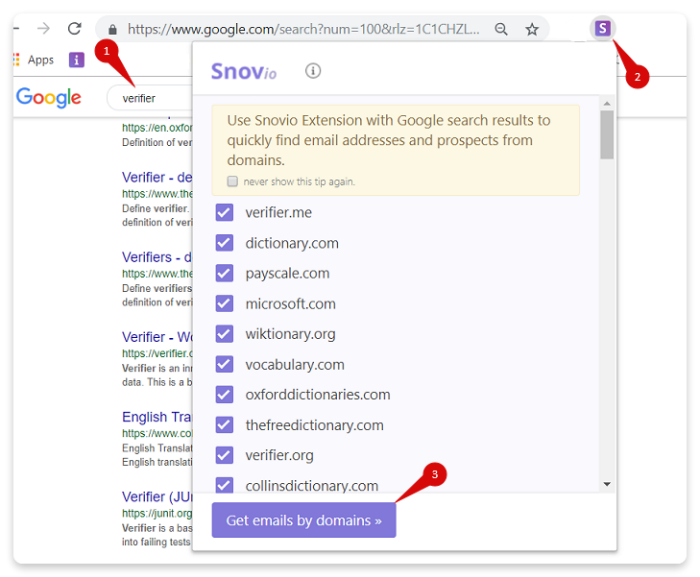Click the 'https://en.oxfor' result URL
Viewport: 700px width, 577px height.
pyautogui.click(x=157, y=128)
